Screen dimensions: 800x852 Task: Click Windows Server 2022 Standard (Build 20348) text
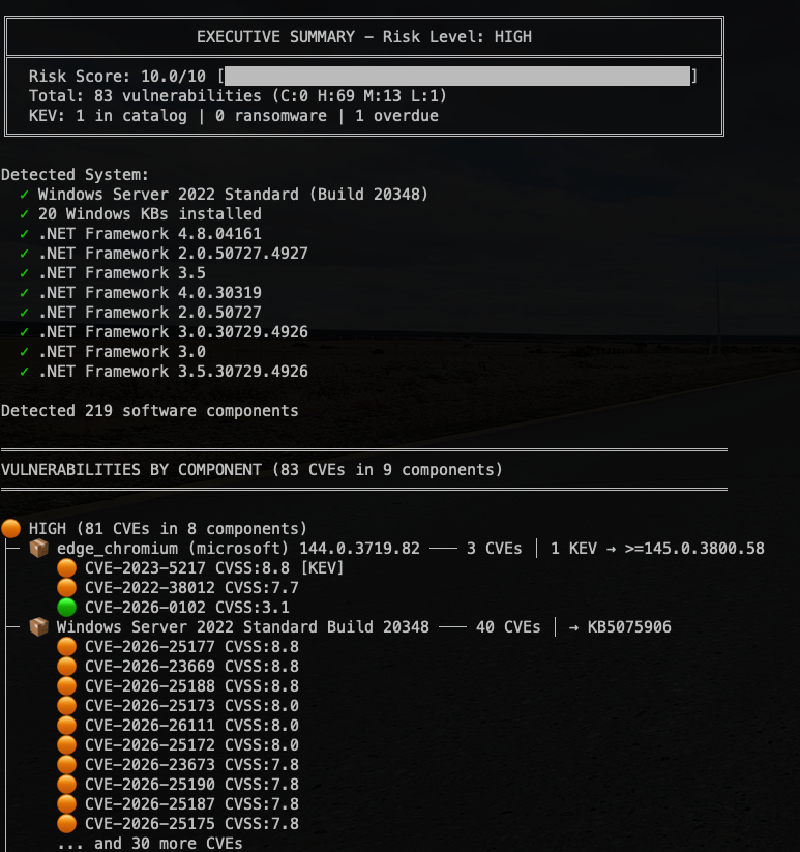pos(233,195)
